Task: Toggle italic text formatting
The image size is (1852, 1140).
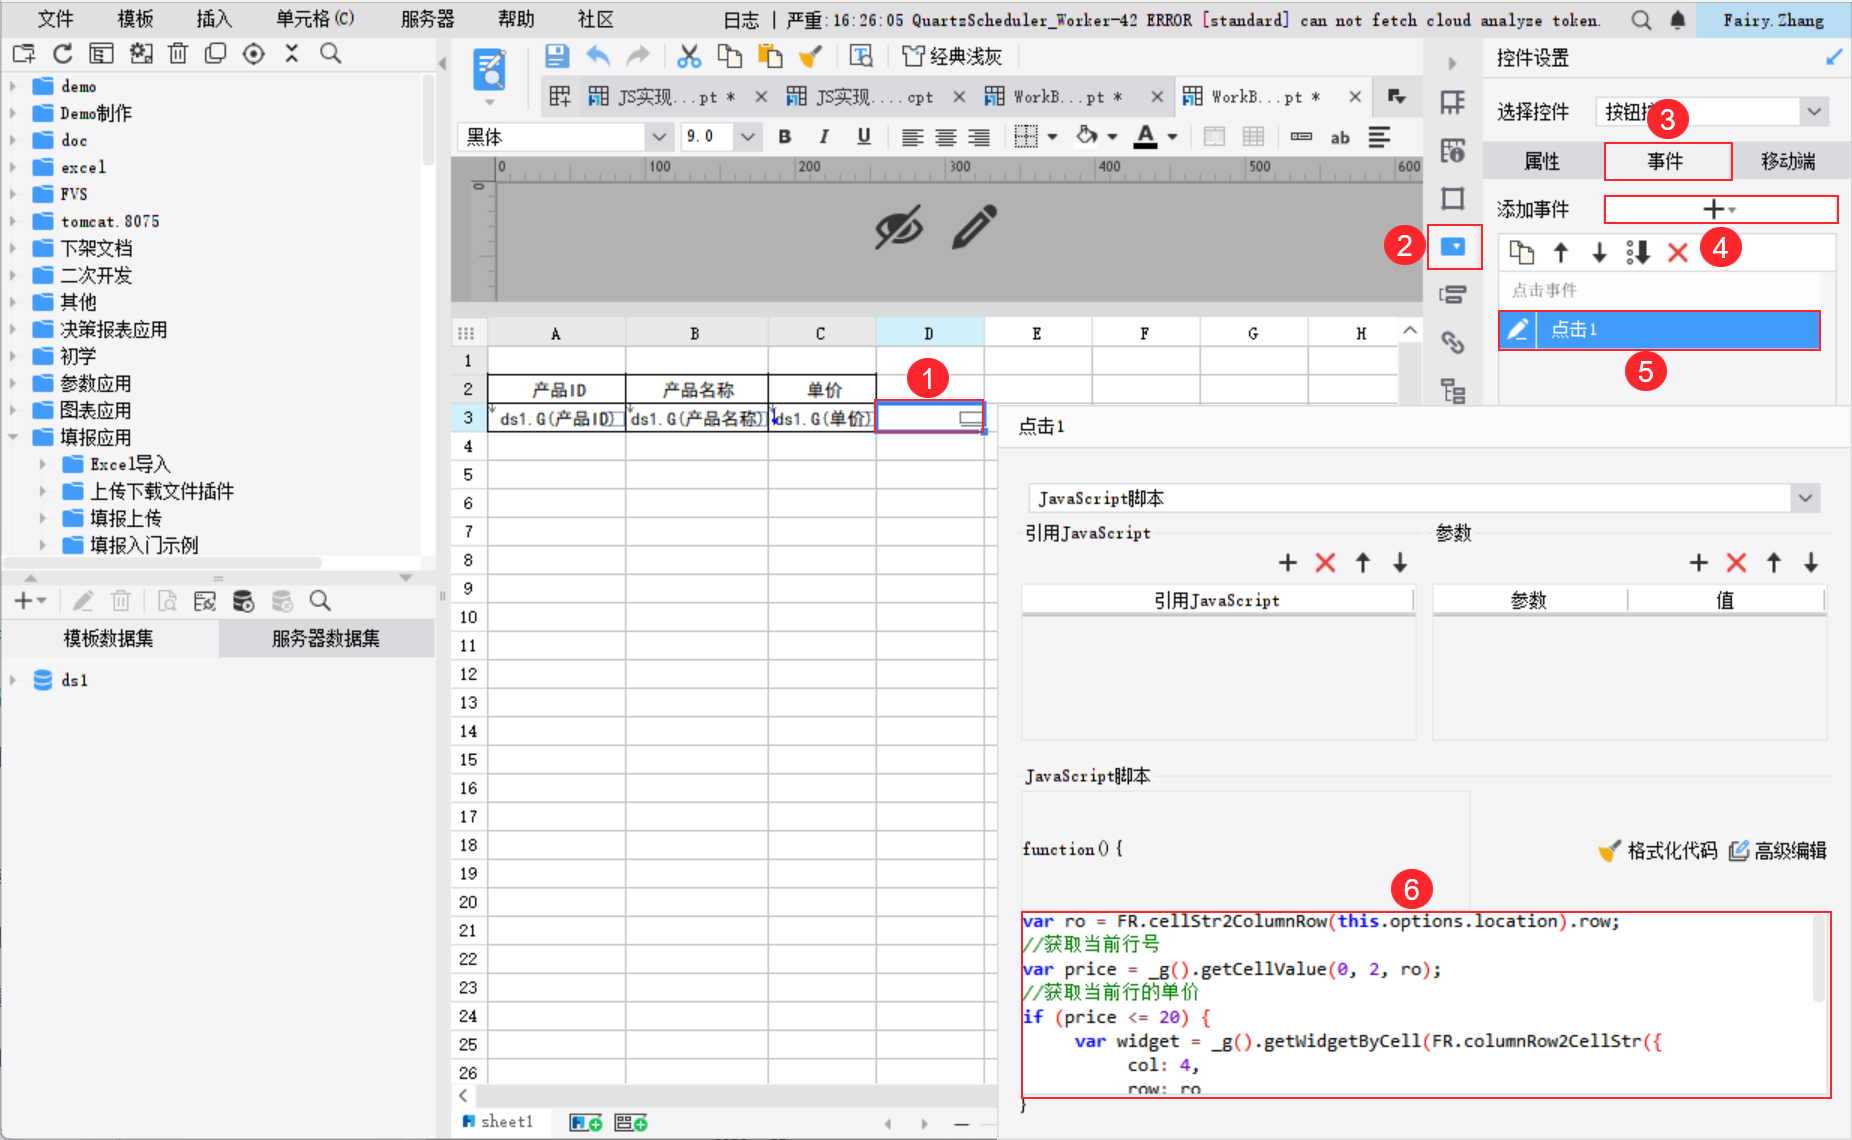Action: click(824, 137)
